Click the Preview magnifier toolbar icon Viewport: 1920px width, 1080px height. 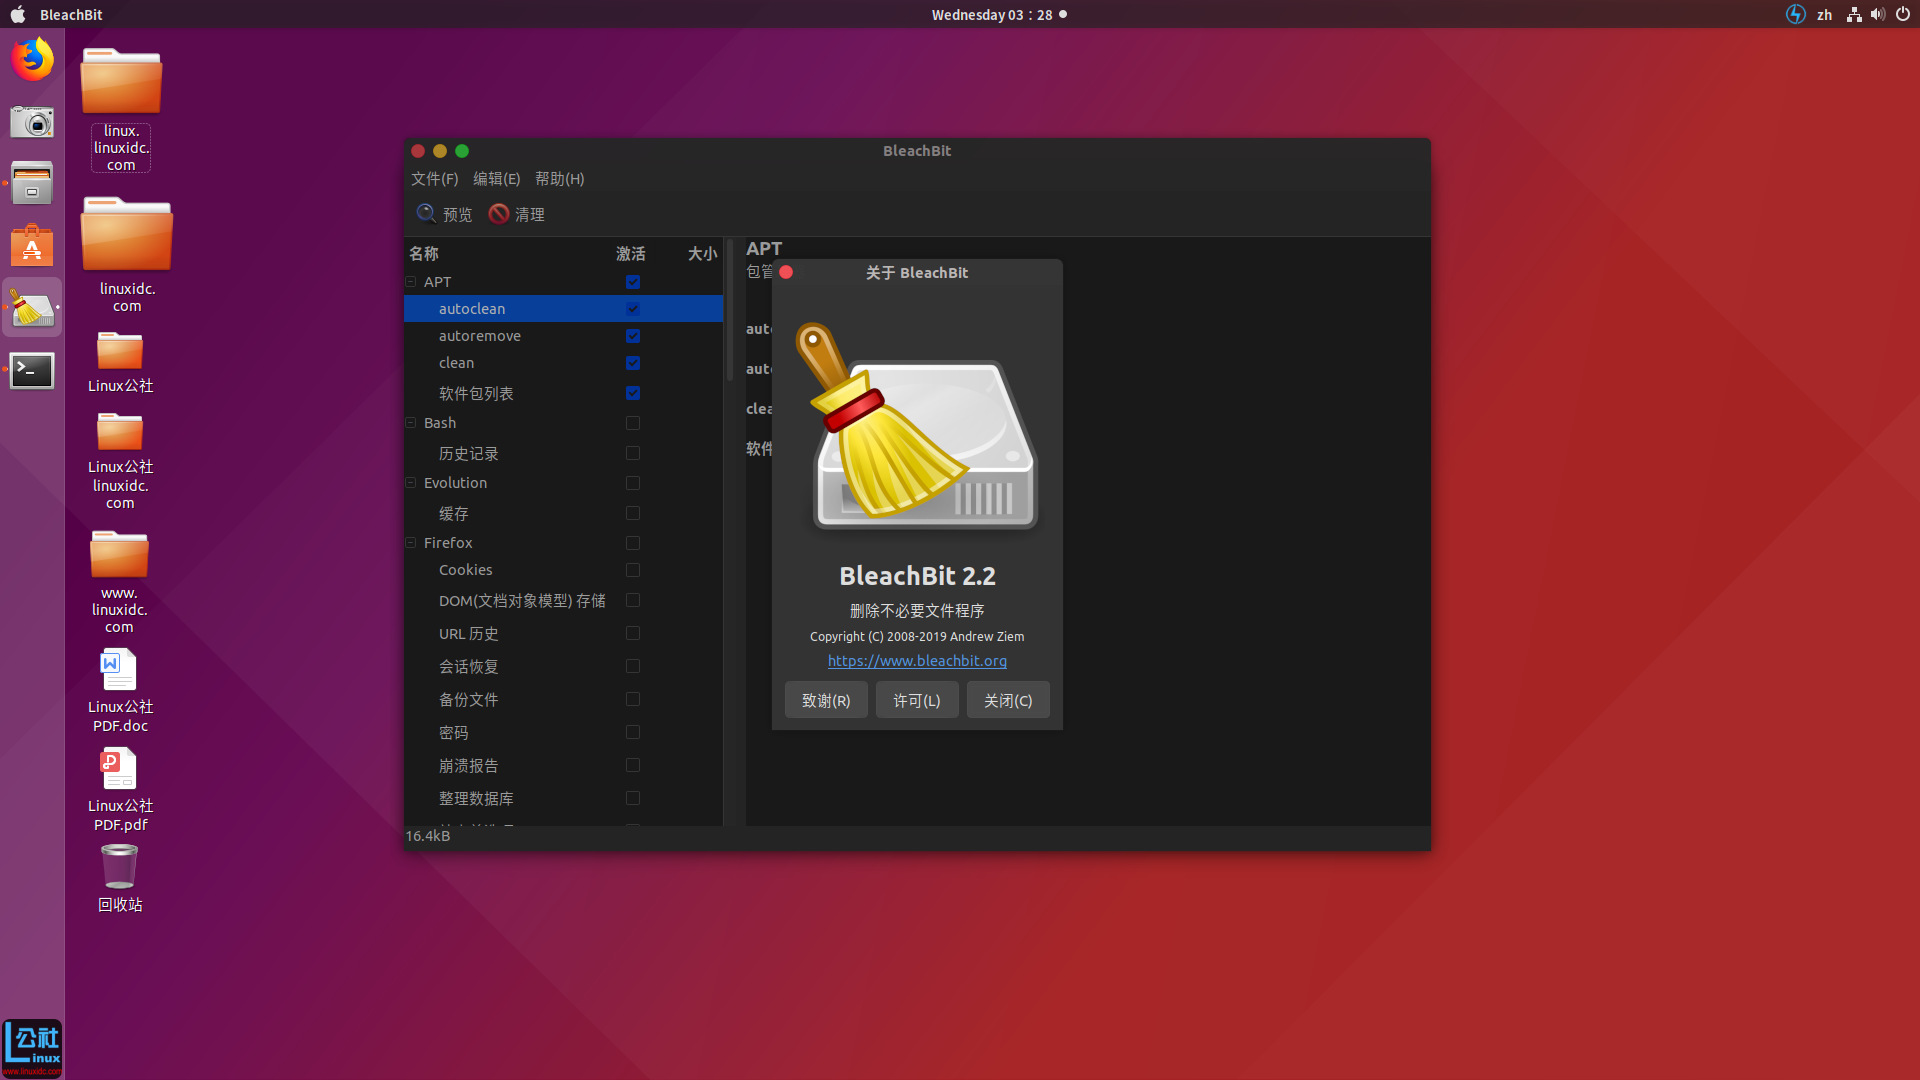pos(426,214)
